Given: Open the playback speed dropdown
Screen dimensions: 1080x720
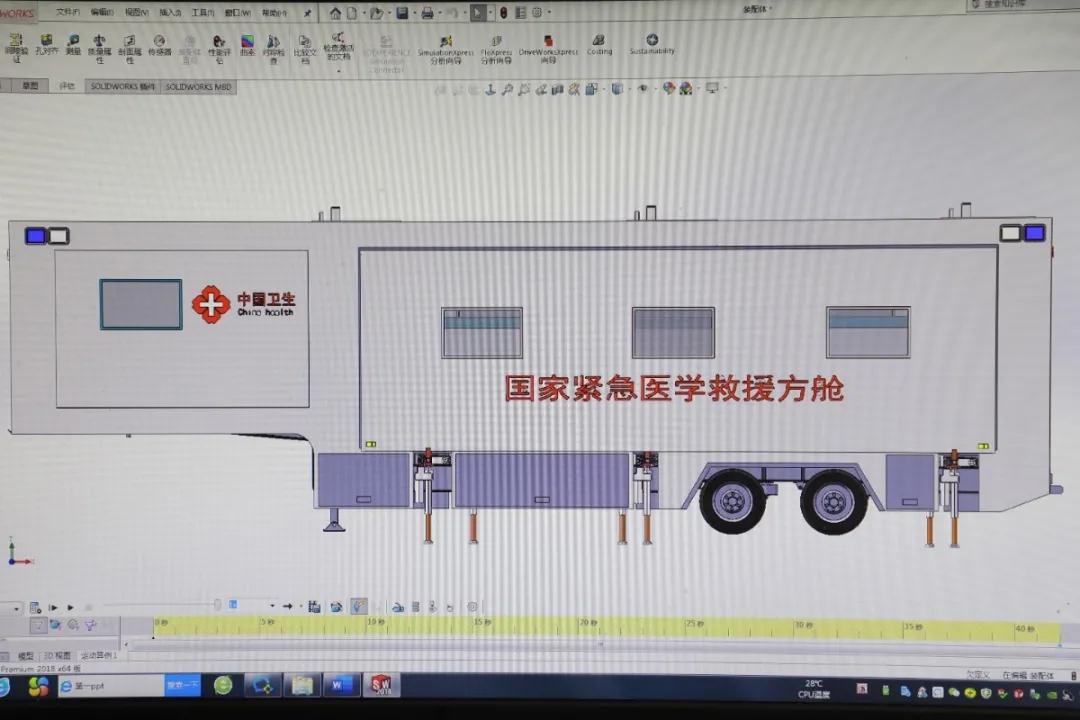Looking at the screenshot, I should pos(273,606).
